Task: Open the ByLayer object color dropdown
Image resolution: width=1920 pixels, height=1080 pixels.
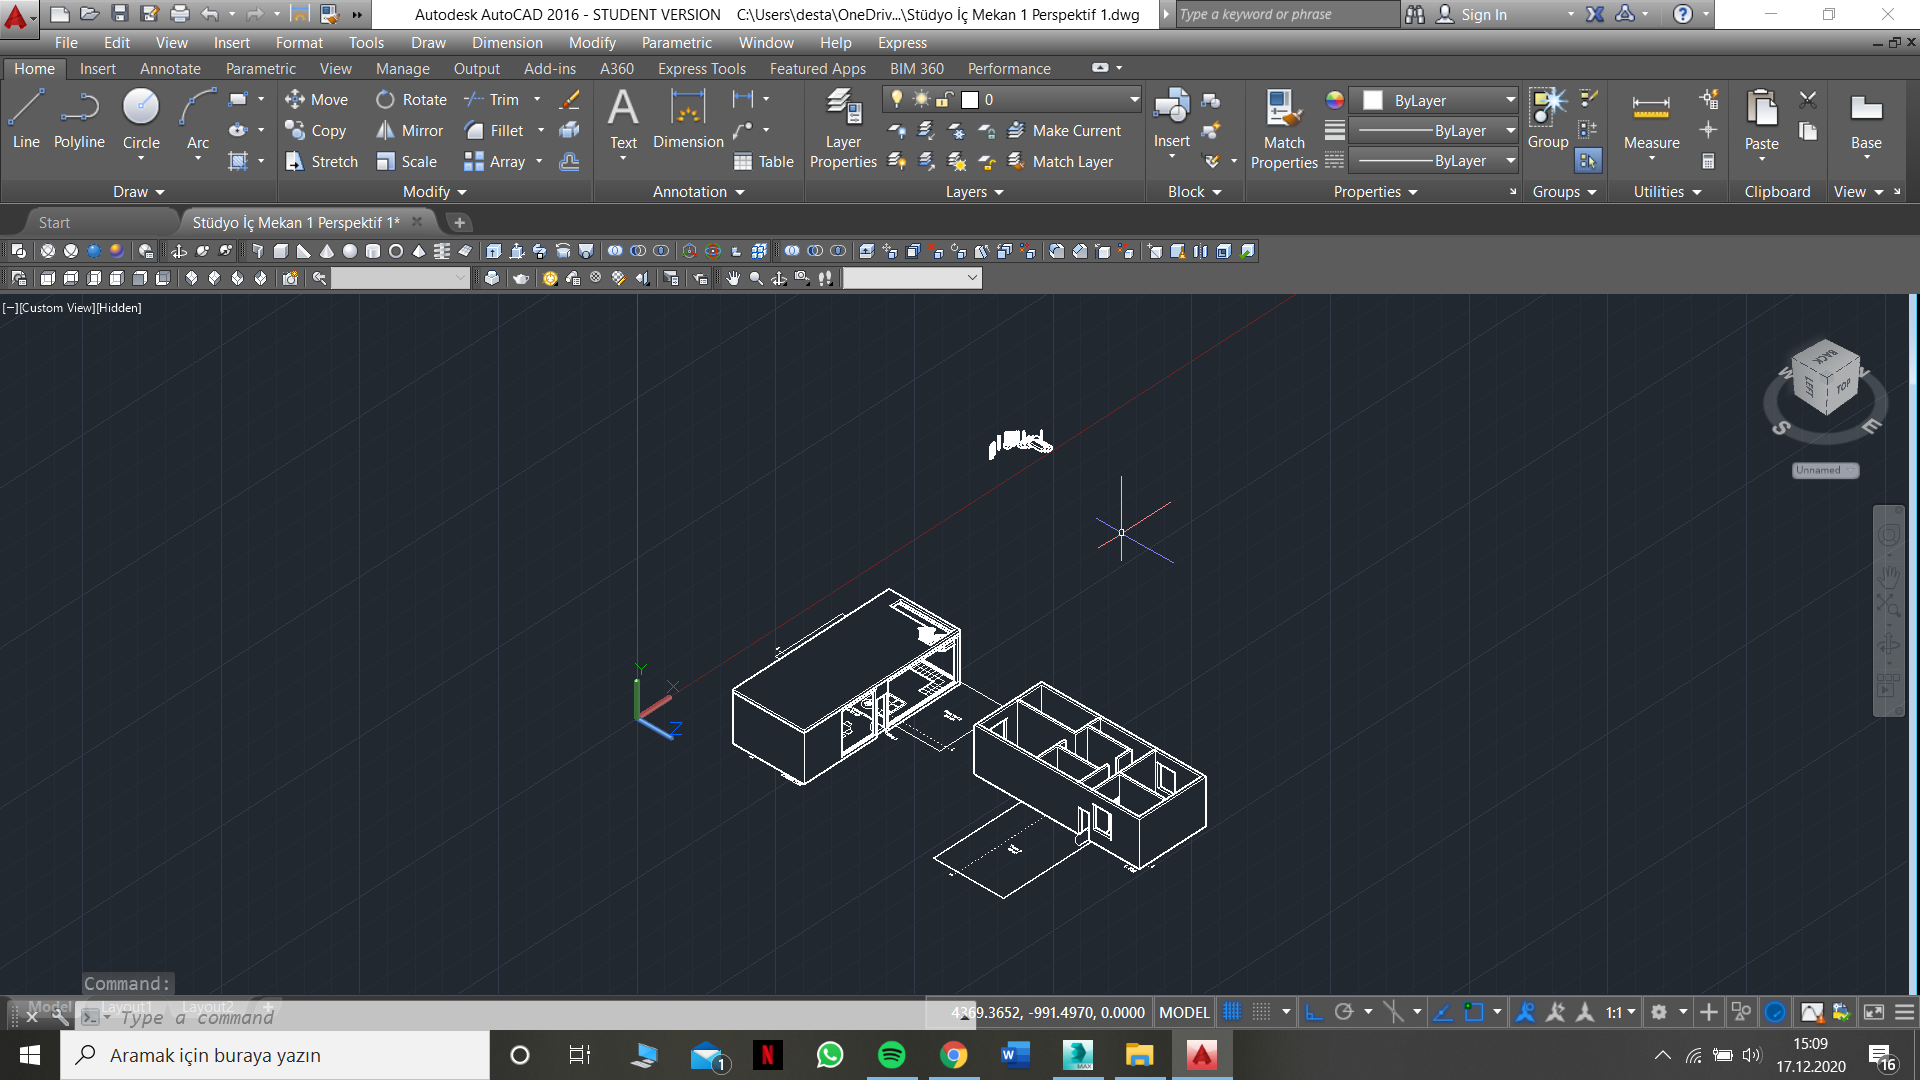Action: [1510, 100]
